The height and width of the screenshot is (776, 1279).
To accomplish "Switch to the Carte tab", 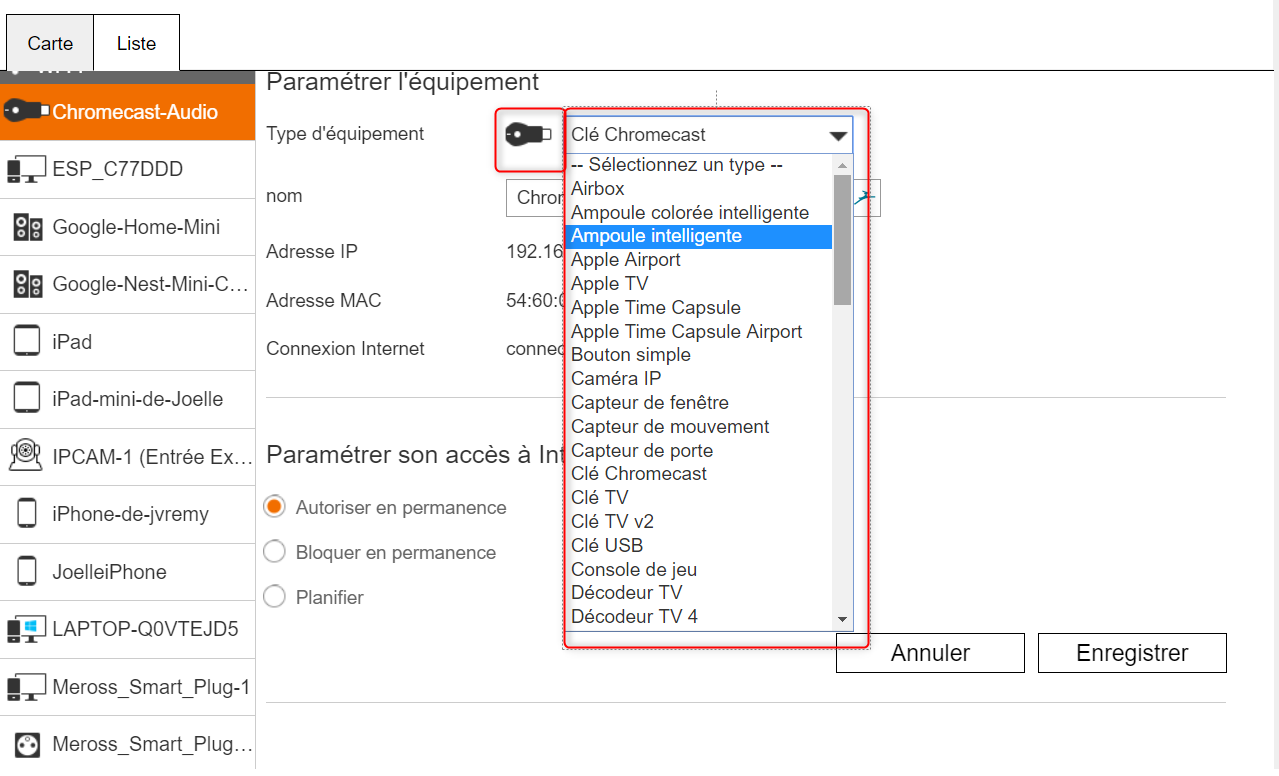I will pyautogui.click(x=50, y=43).
